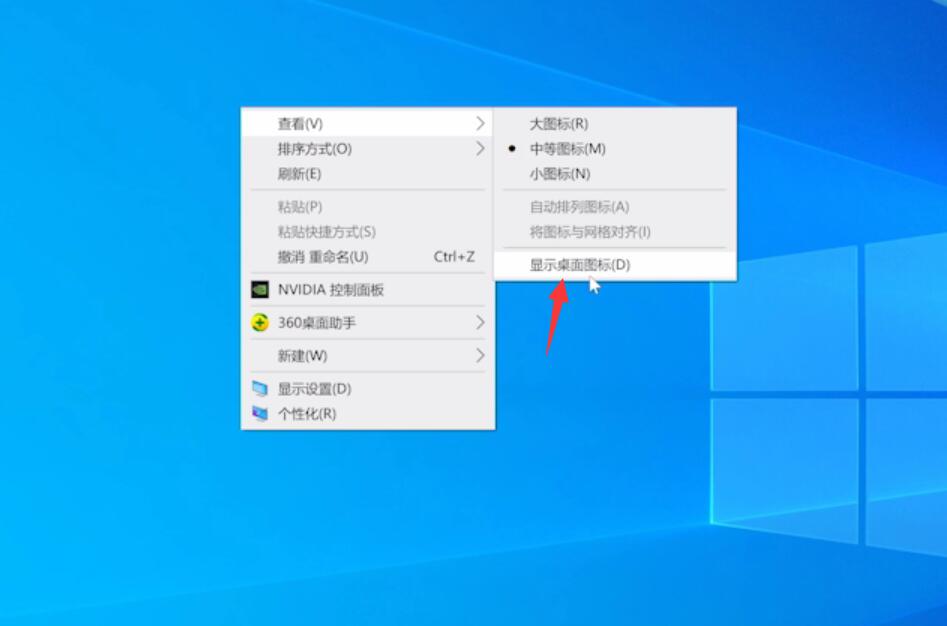947x626 pixels.
Task: Open 360桌面助手 menu entry
Action: point(368,323)
